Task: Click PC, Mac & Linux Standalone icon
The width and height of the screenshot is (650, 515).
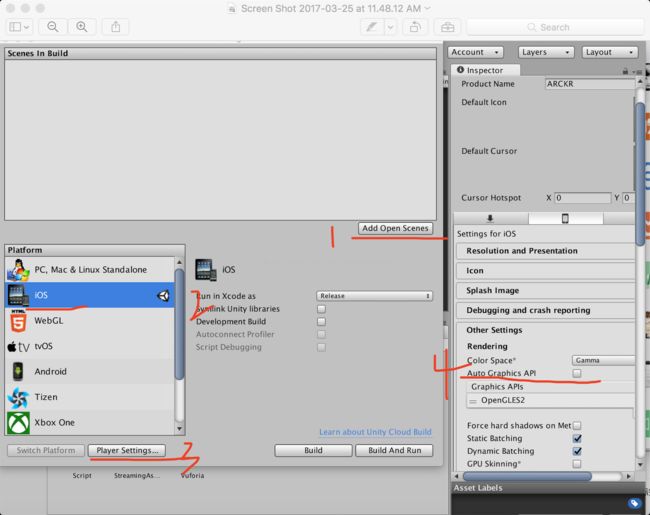Action: (x=18, y=270)
